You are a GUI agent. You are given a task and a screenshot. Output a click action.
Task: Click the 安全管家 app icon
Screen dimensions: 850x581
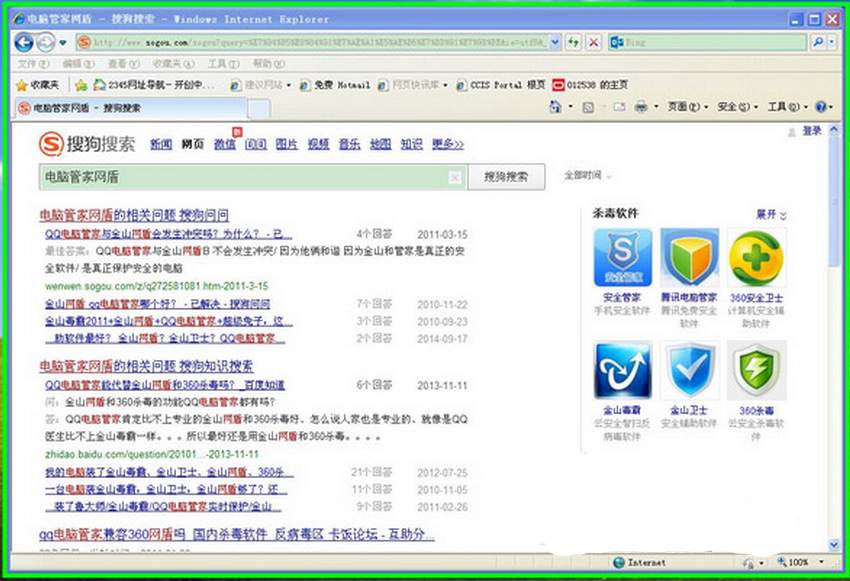pyautogui.click(x=622, y=257)
